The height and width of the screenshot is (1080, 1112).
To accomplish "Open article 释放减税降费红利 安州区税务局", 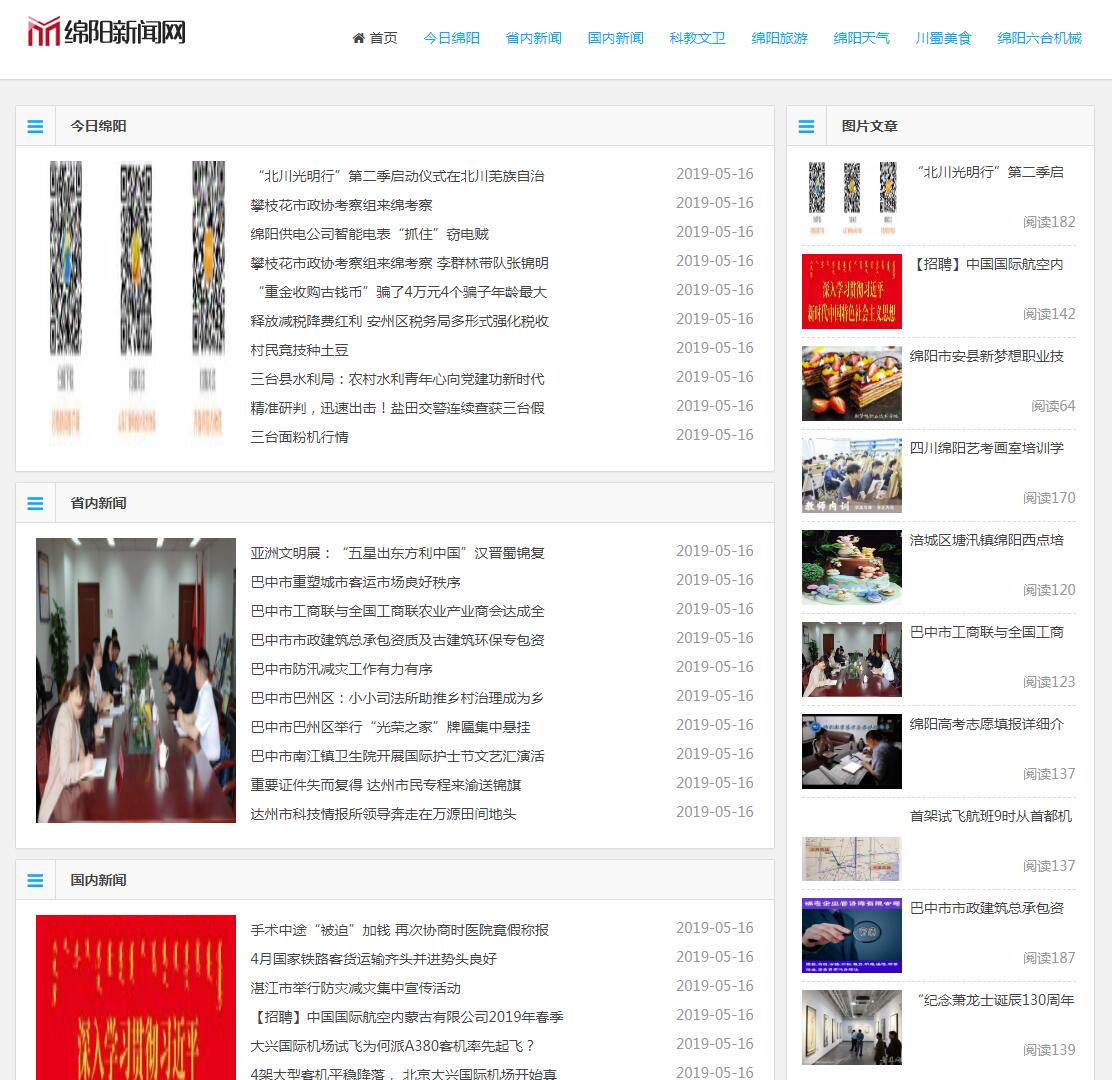I will pyautogui.click(x=399, y=321).
